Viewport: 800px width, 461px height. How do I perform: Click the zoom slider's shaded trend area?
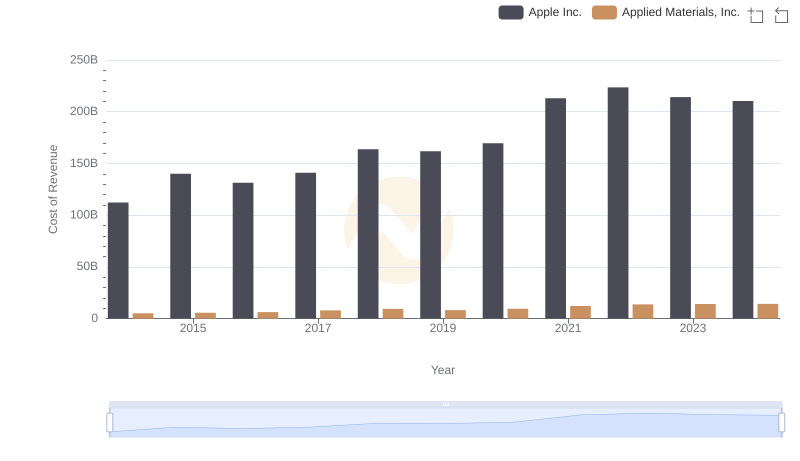click(x=445, y=425)
